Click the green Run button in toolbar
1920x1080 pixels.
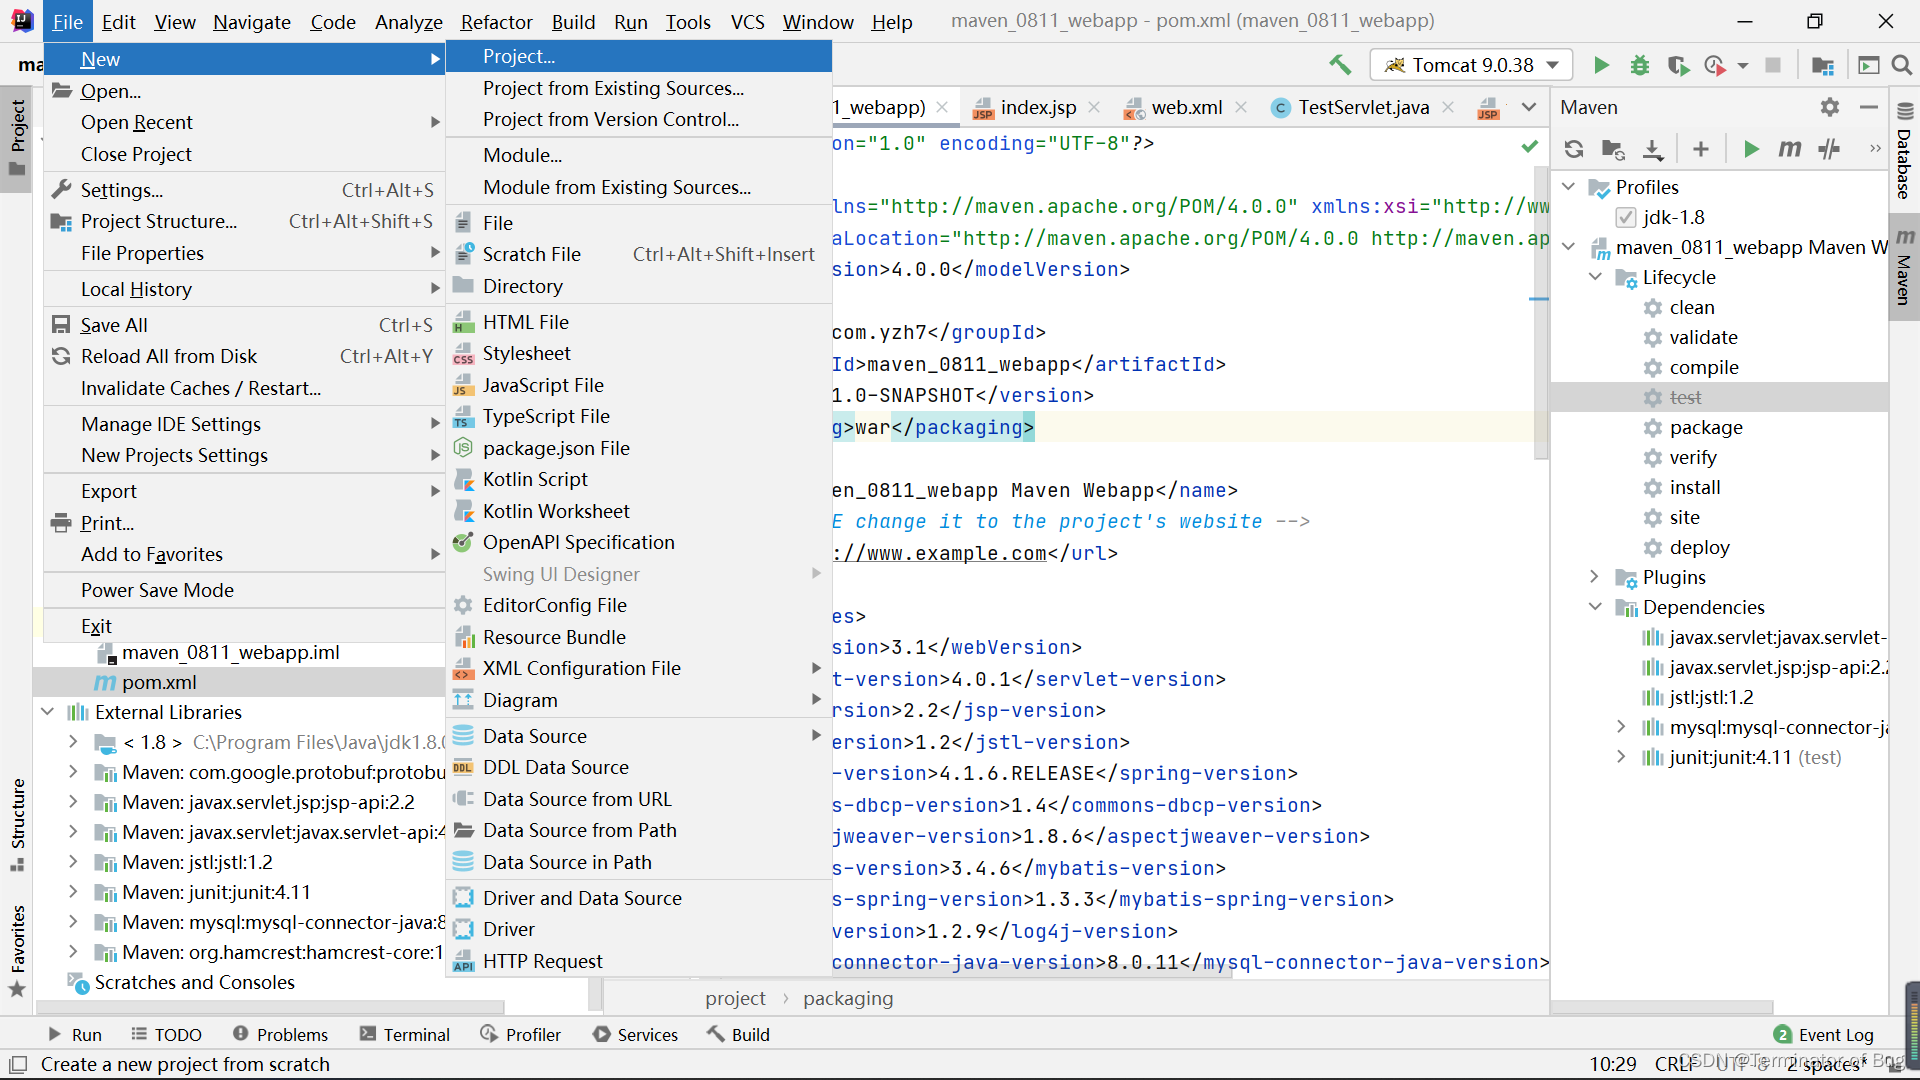click(x=1601, y=65)
